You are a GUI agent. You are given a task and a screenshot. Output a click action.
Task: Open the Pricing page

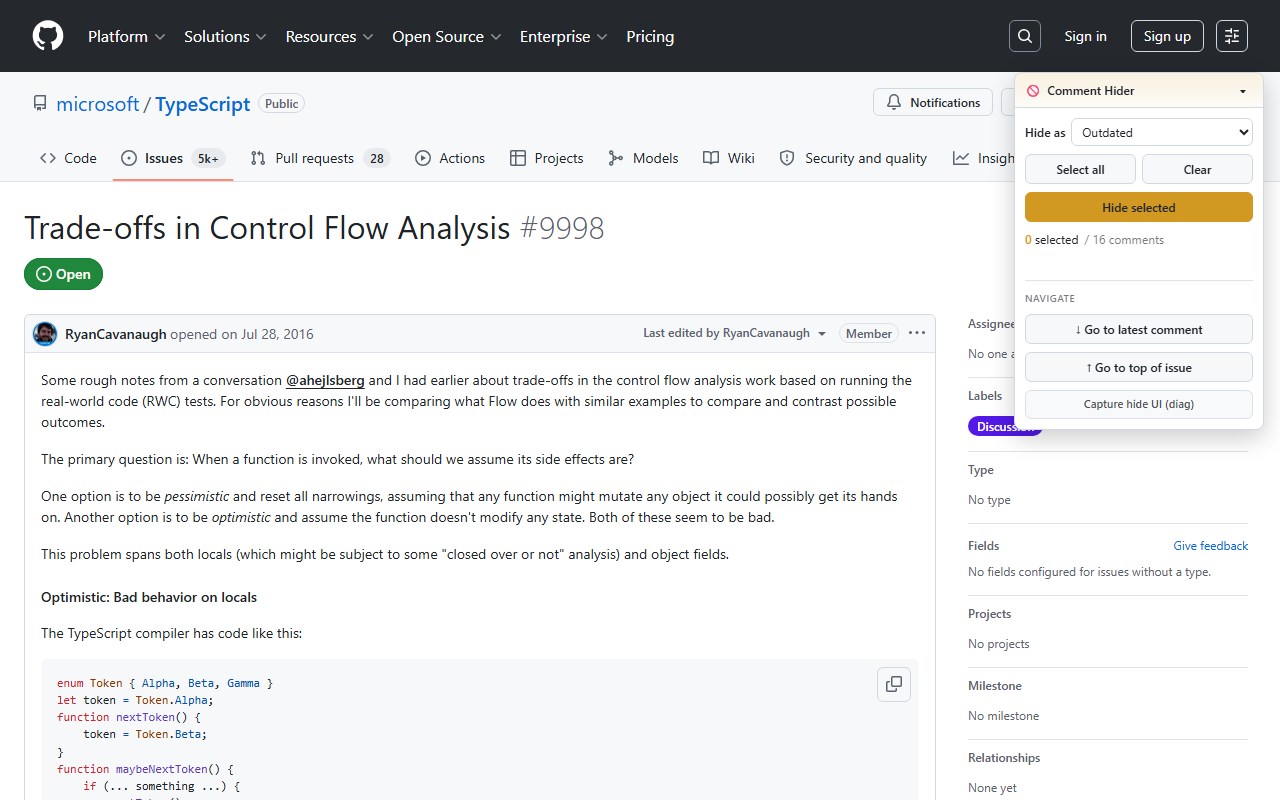[650, 36]
